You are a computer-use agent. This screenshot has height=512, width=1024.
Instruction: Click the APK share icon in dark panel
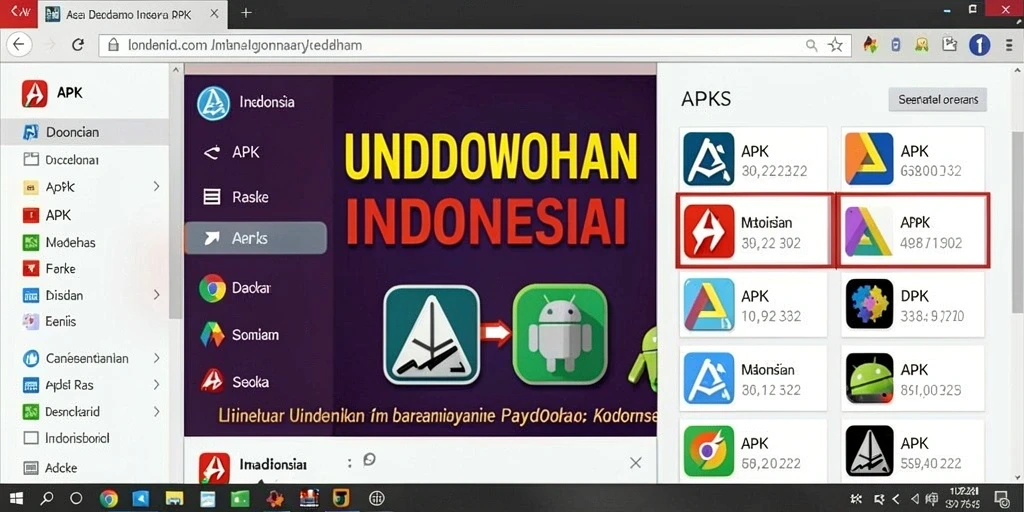[x=212, y=153]
